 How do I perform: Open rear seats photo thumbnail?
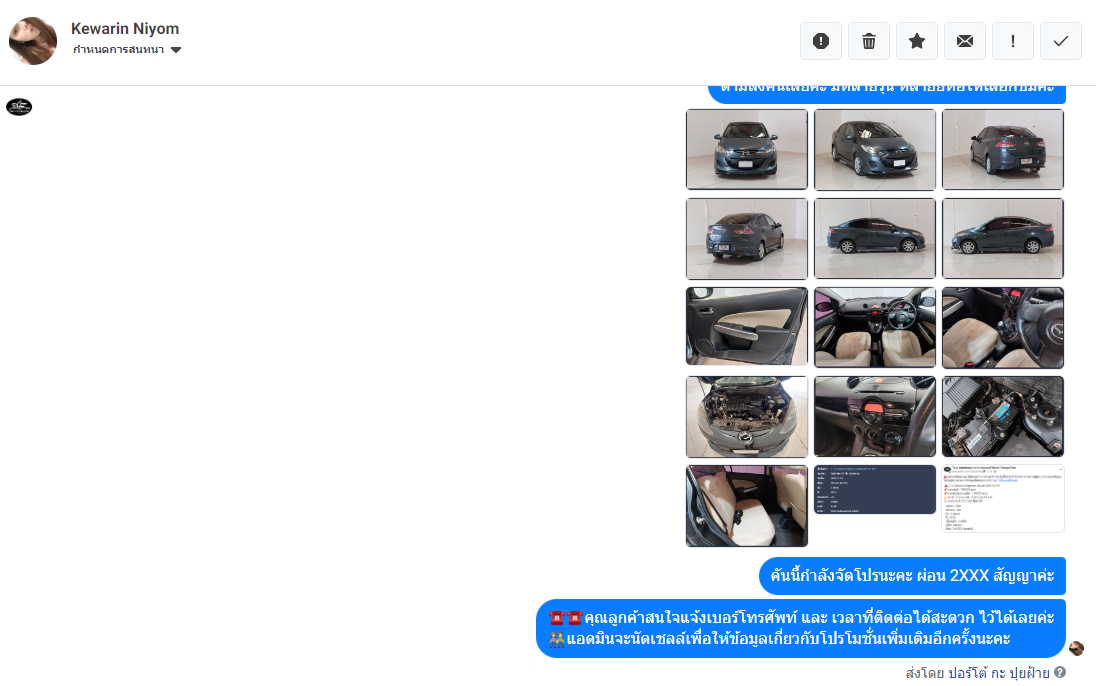pos(747,506)
